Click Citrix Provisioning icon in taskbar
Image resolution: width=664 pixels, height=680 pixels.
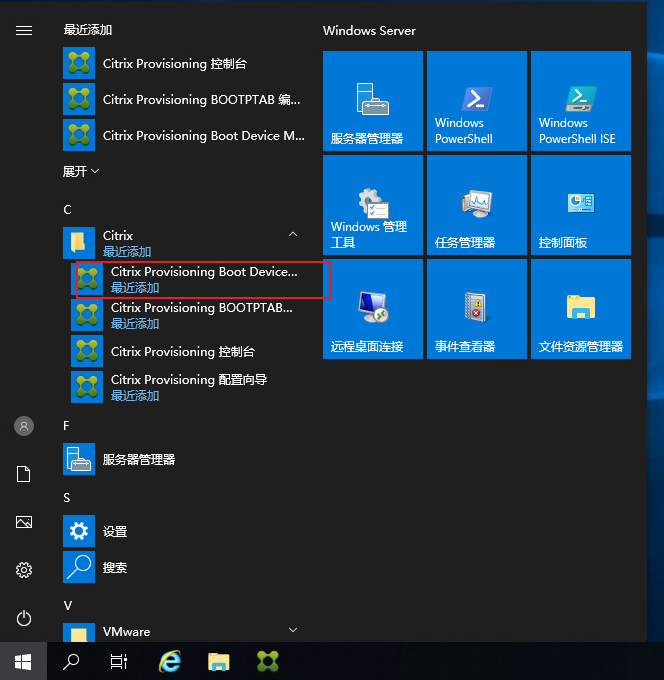pyautogui.click(x=267, y=661)
